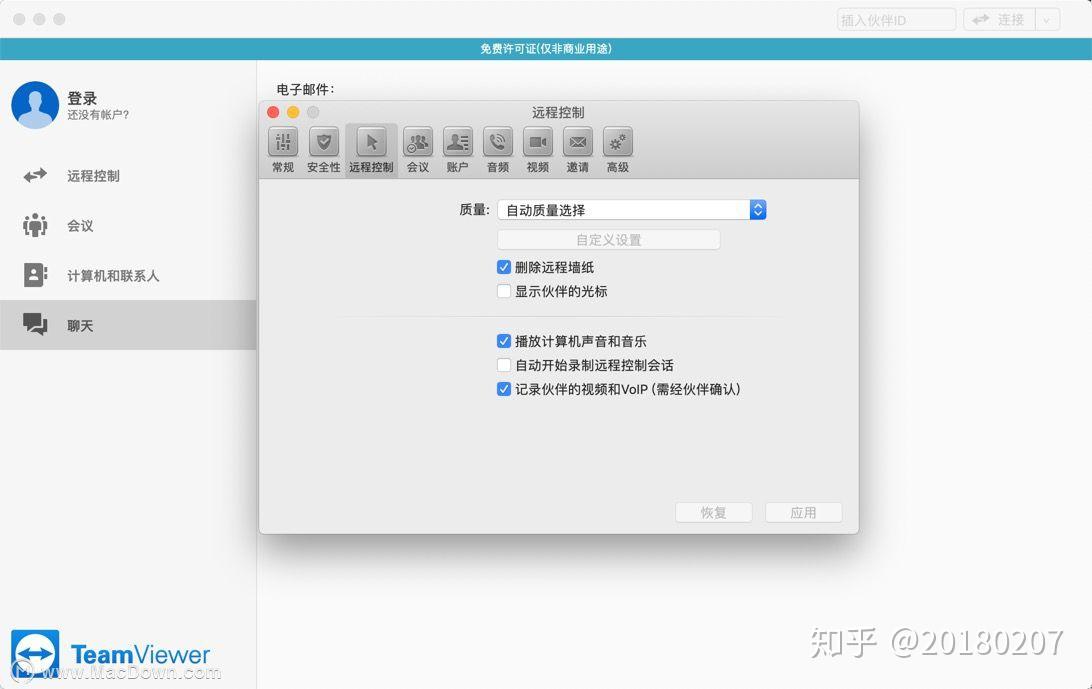Click the 应用 (Apply) button
The image size is (1092, 689).
tap(803, 512)
